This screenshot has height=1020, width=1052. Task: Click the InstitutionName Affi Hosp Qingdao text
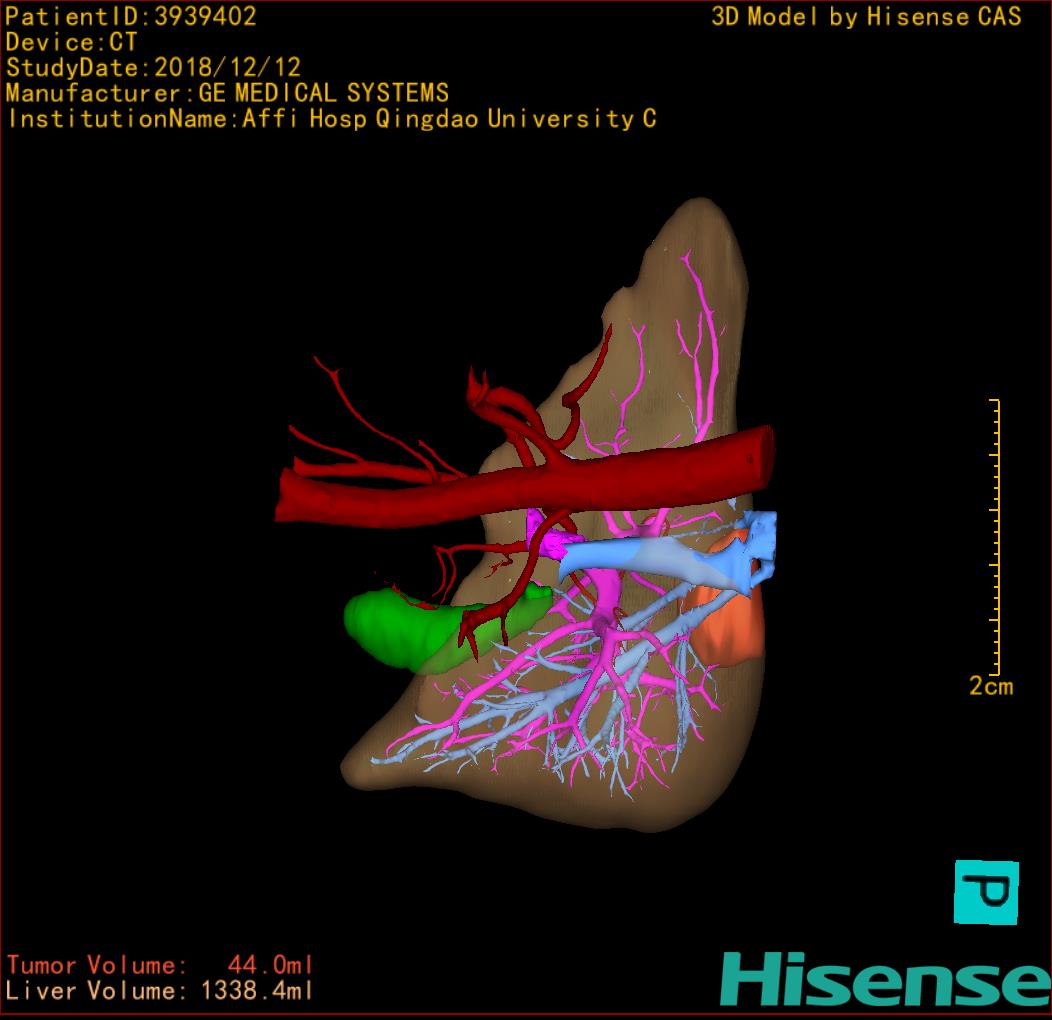[332, 119]
